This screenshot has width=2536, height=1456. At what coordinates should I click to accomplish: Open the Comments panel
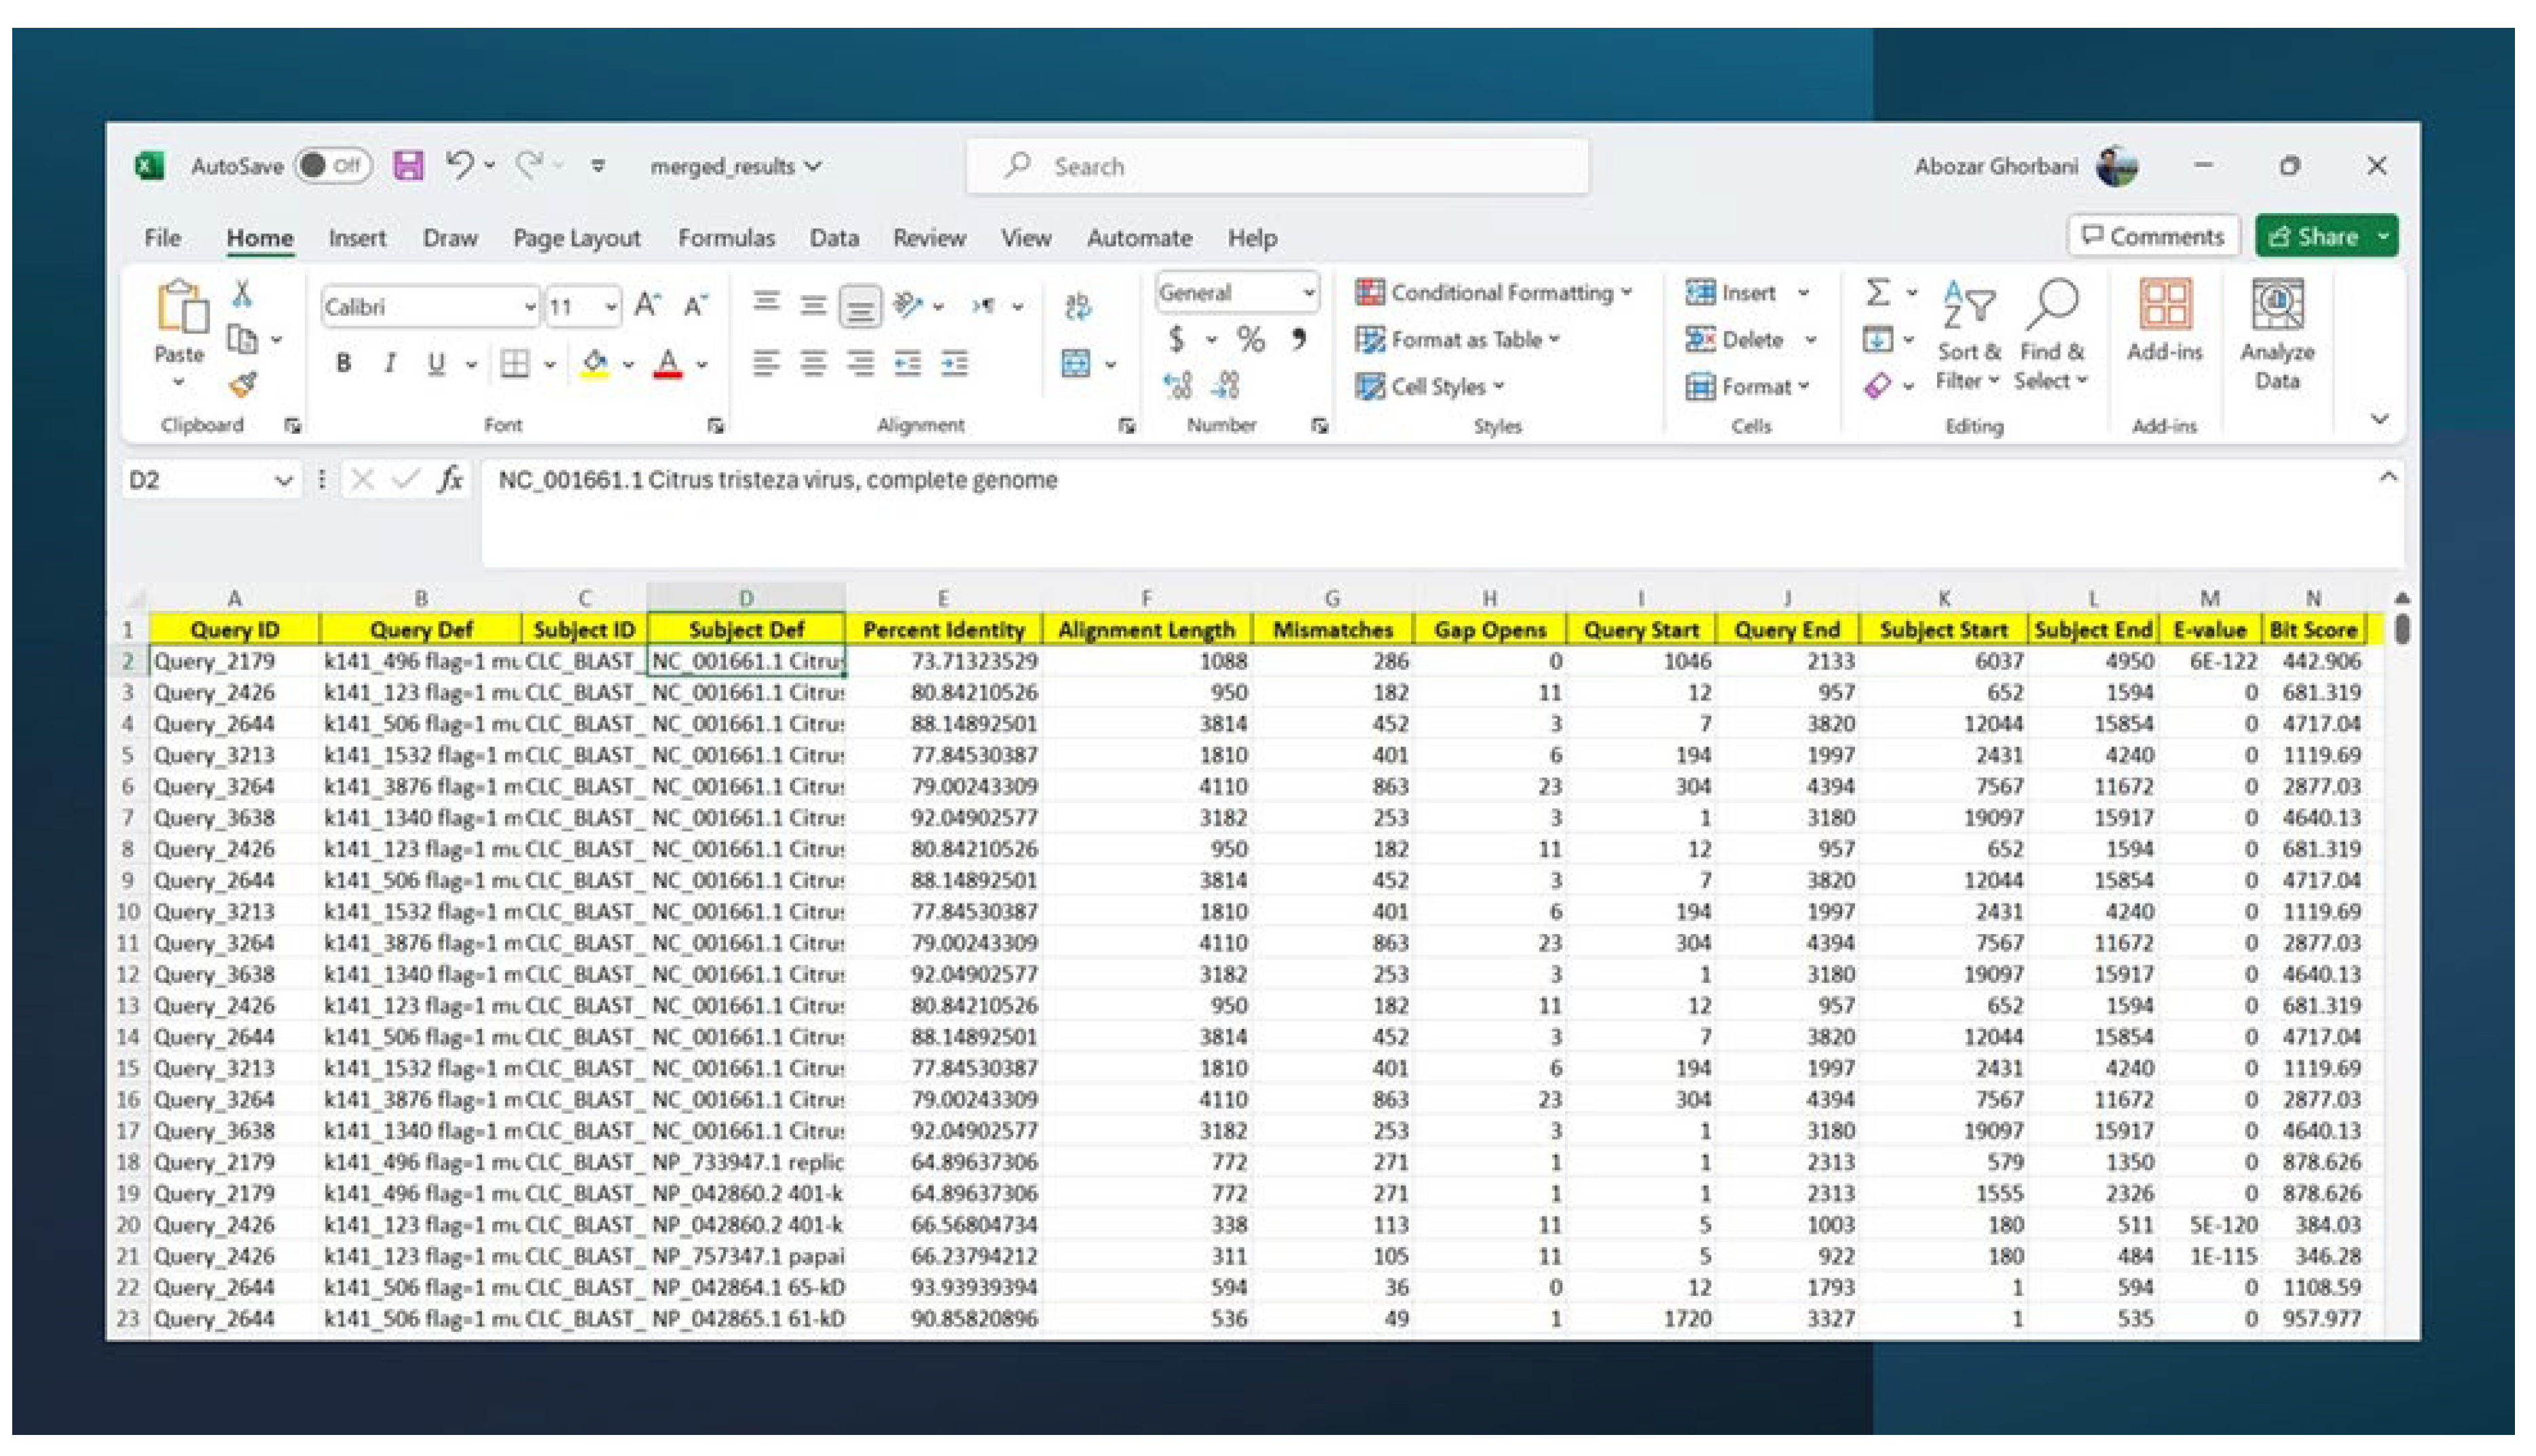2153,236
